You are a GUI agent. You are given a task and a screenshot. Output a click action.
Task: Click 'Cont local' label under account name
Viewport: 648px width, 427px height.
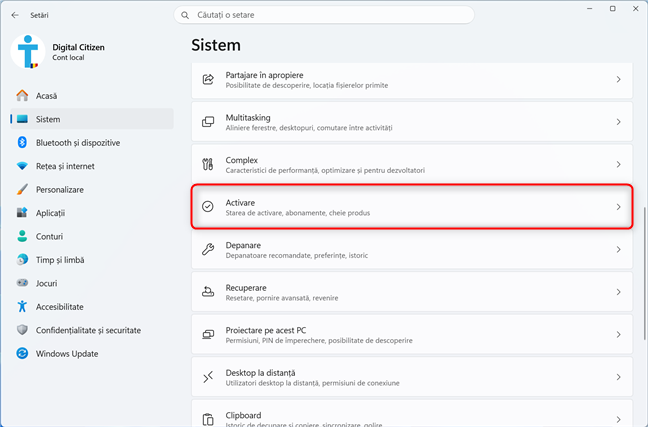coord(68,58)
